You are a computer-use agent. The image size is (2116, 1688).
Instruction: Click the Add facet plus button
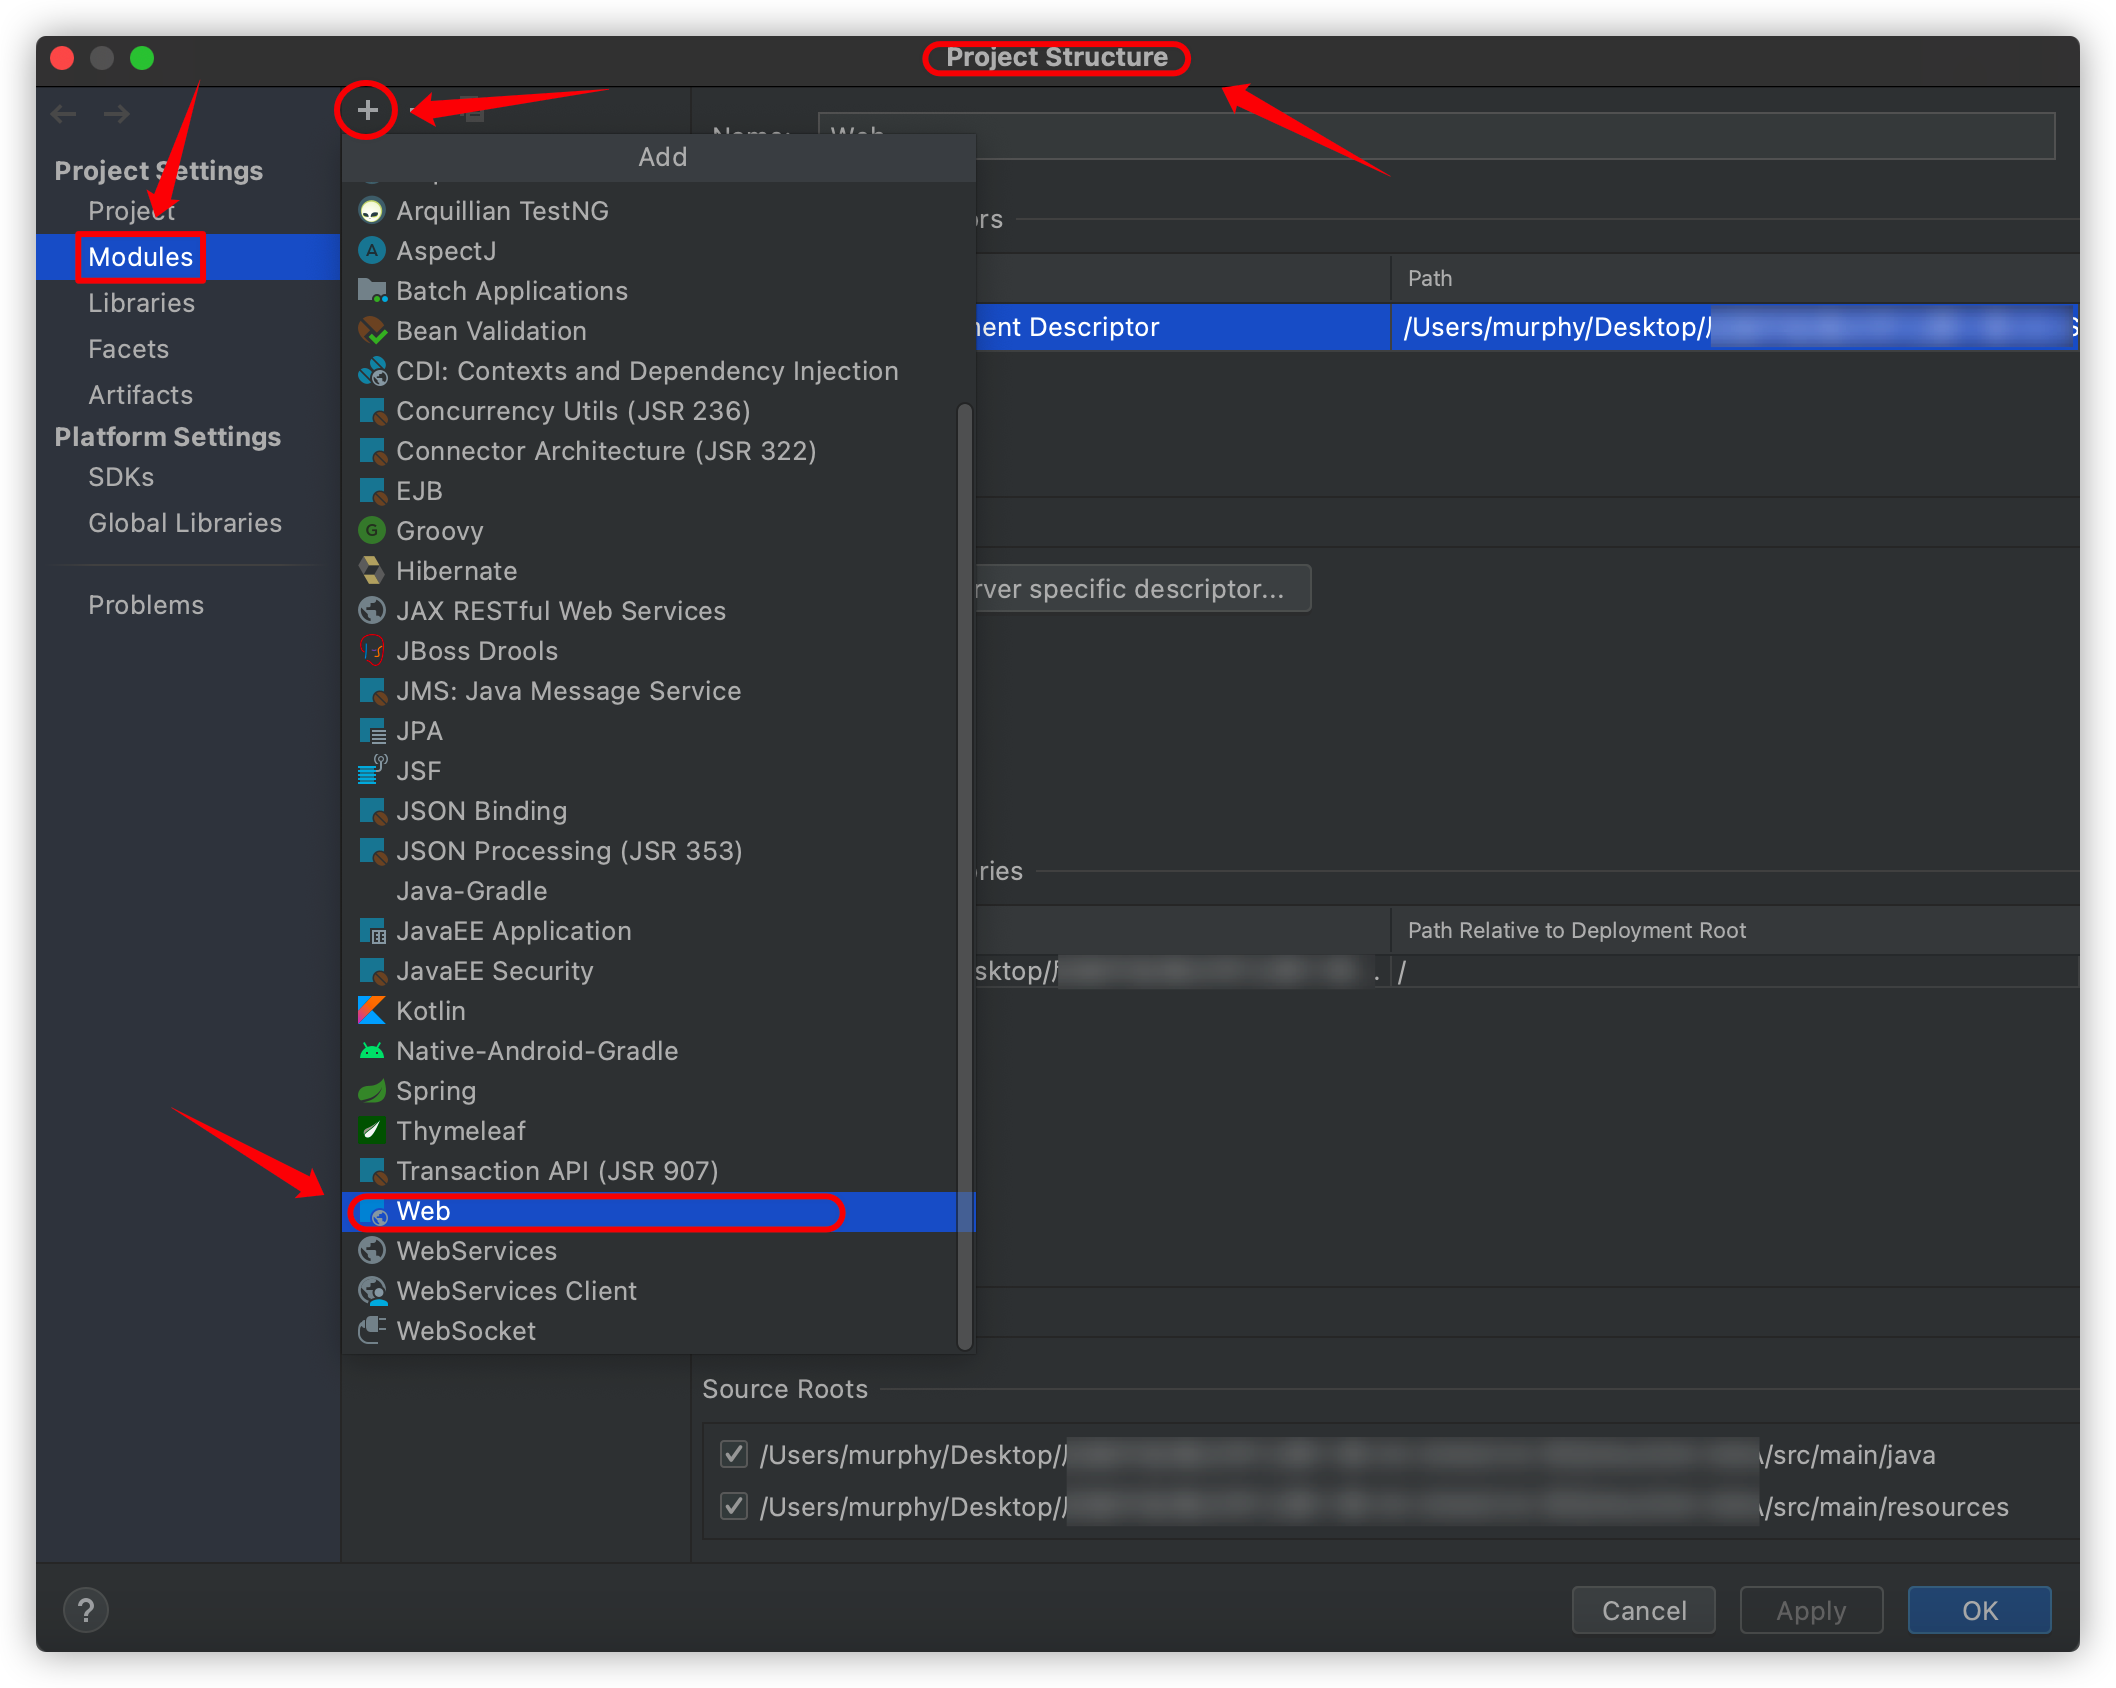tap(367, 112)
